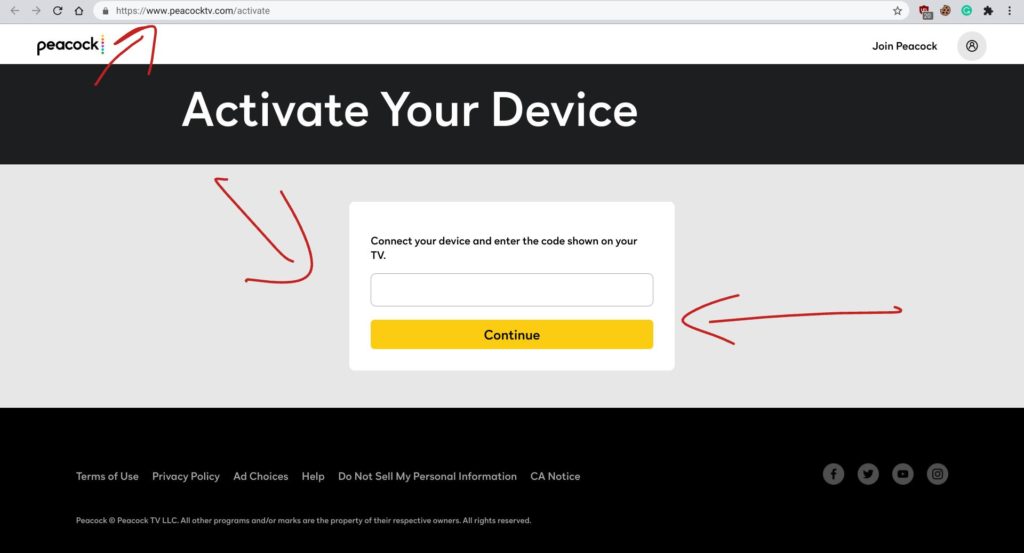
Task: Open Chrome three-dot menu
Action: [x=1009, y=11]
